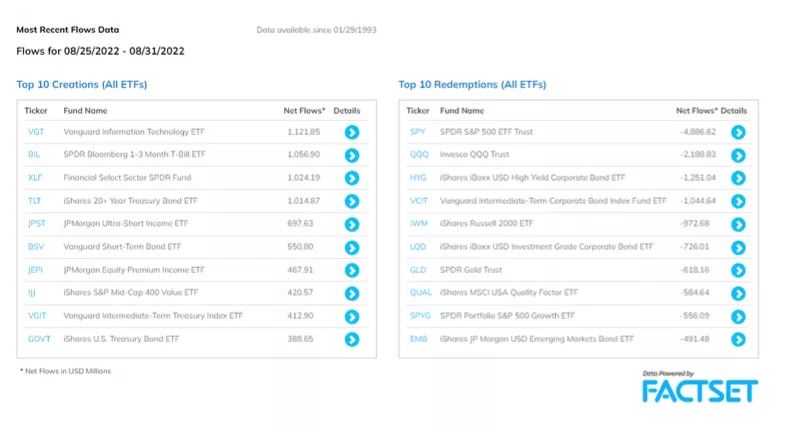Open details arrow for XLF row

point(352,178)
